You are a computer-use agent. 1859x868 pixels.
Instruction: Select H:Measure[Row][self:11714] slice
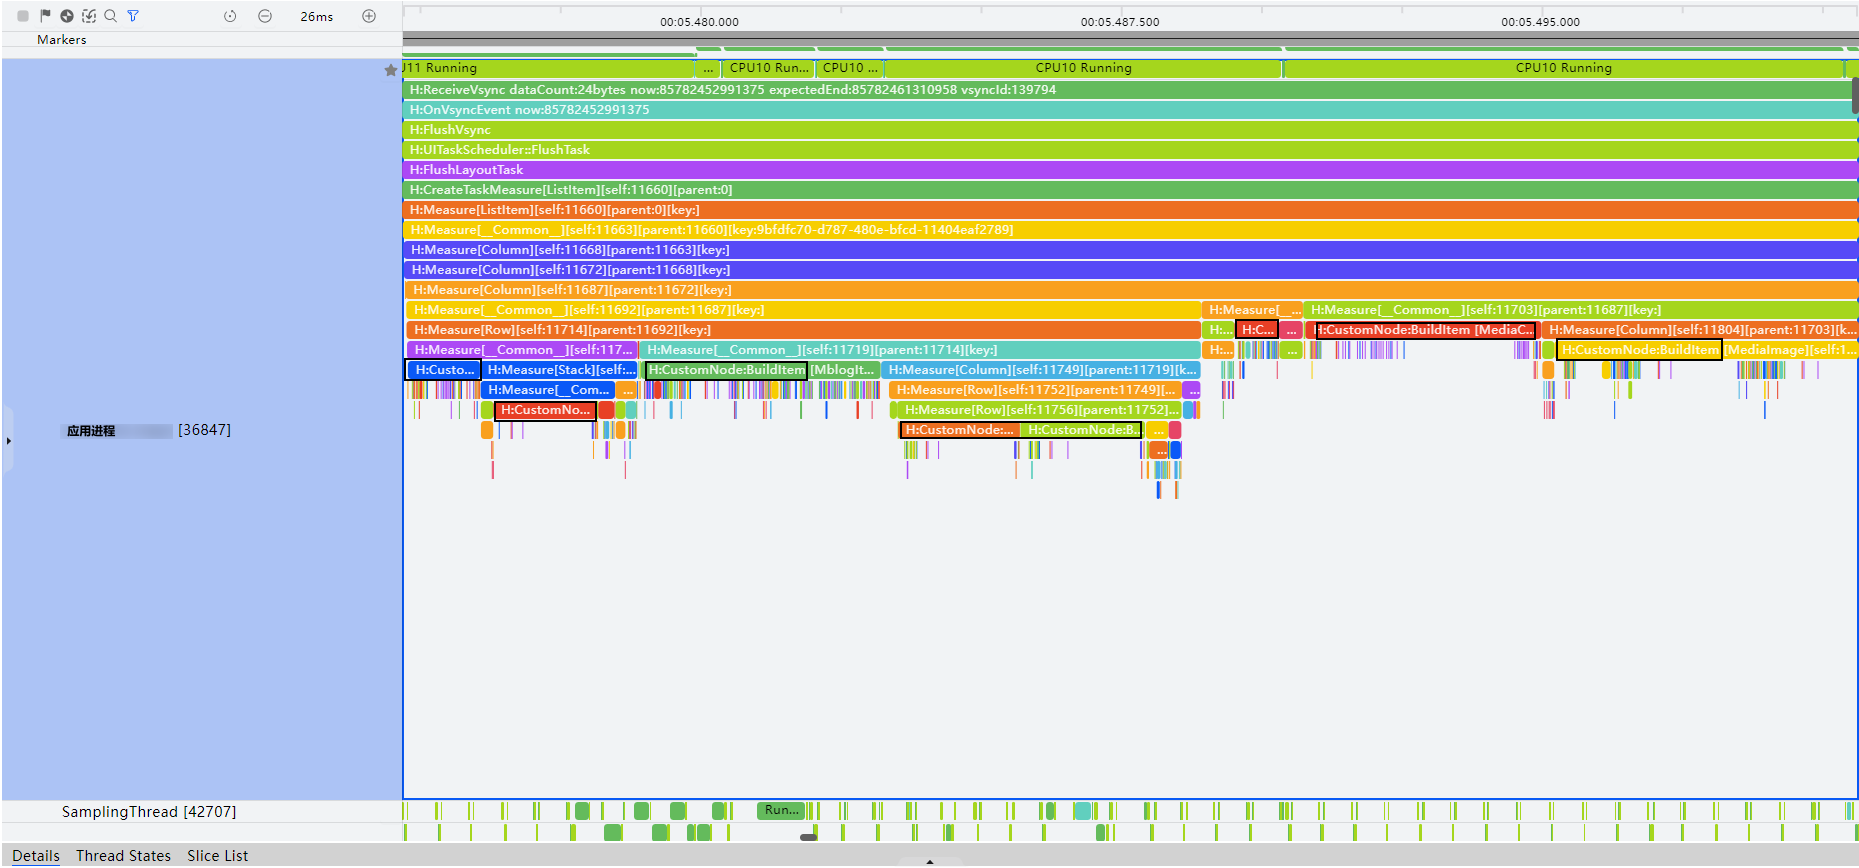click(803, 330)
